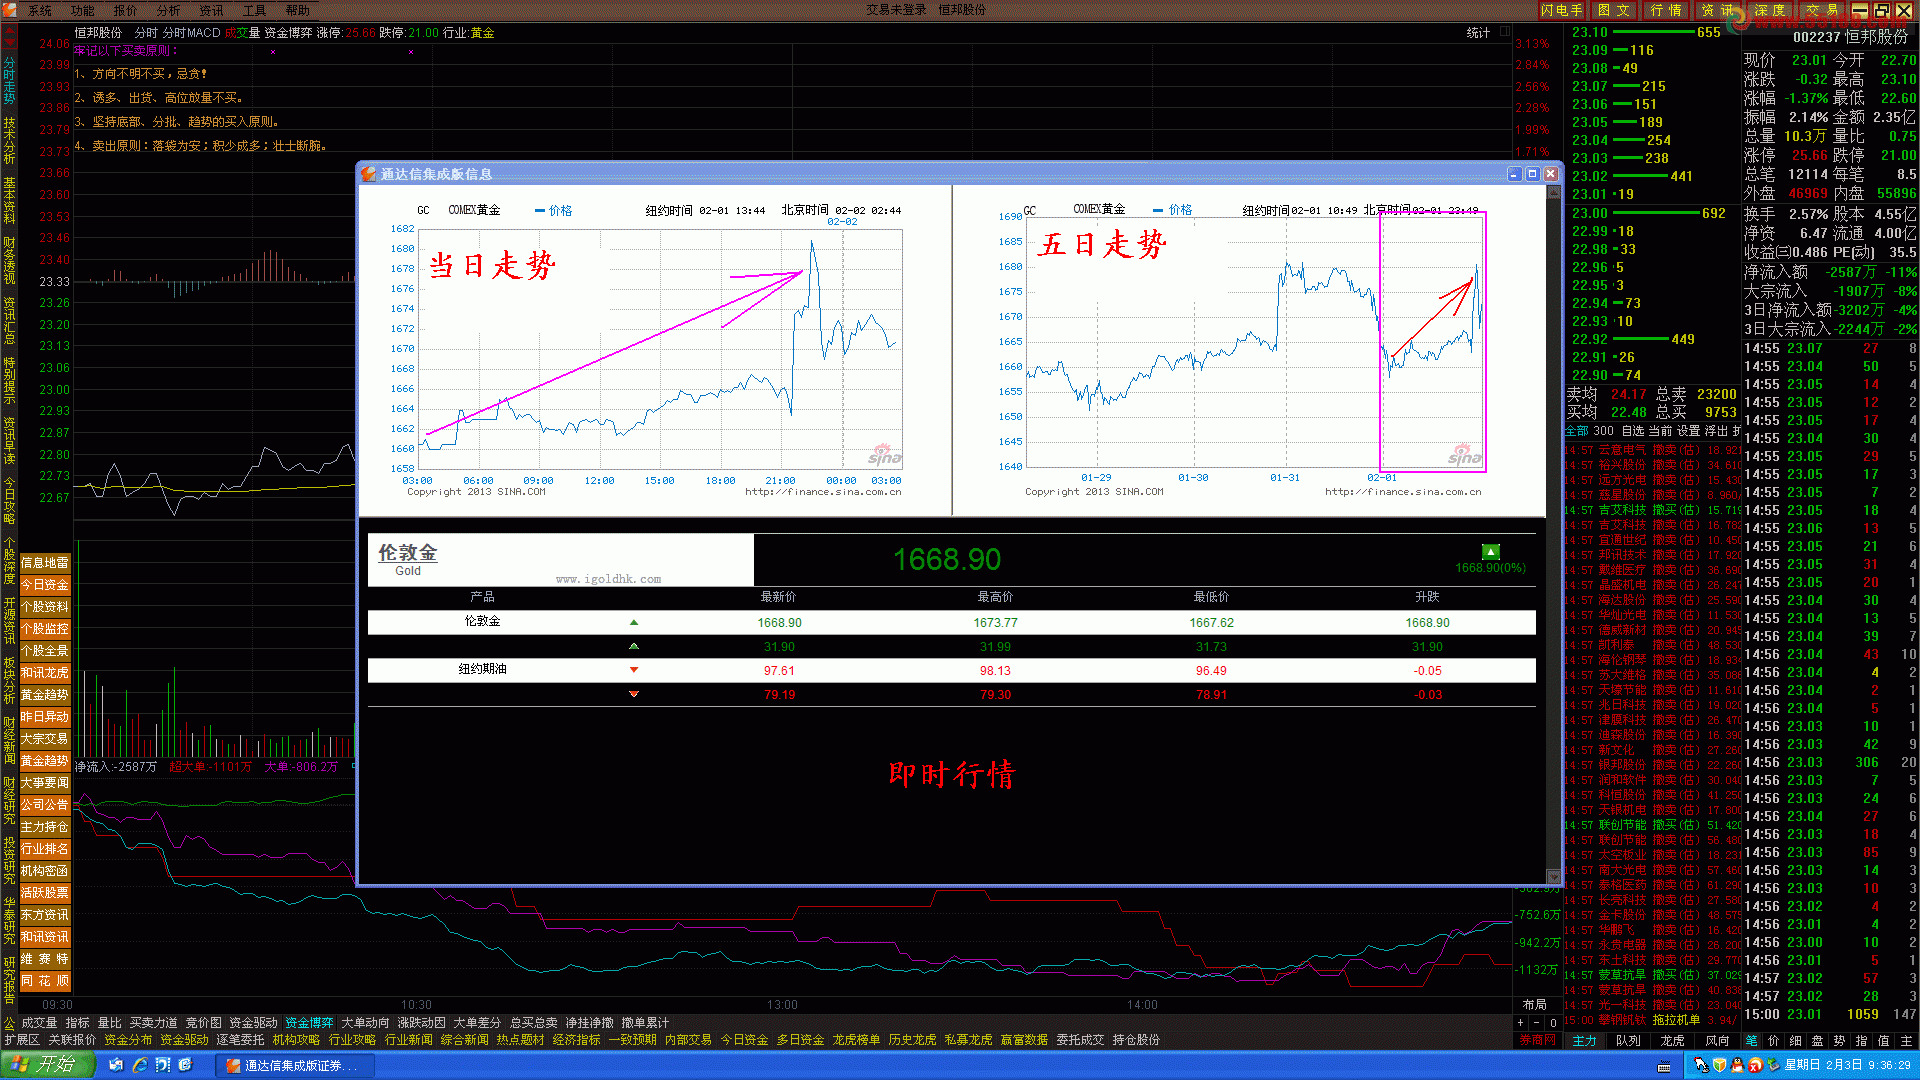Viewport: 1920px width, 1080px height.
Task: Click the green up-arrow icon beside 1668.90
Action: click(x=1490, y=551)
